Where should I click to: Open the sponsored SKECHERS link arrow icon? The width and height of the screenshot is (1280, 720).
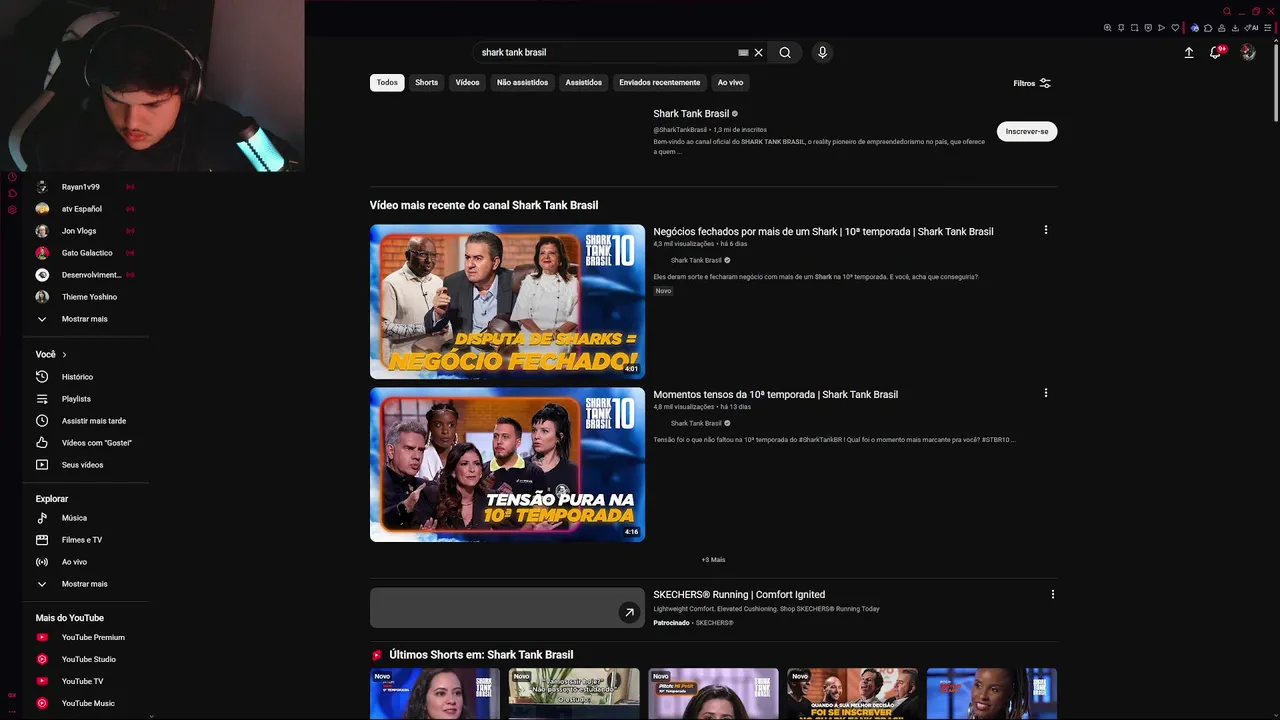(x=629, y=613)
